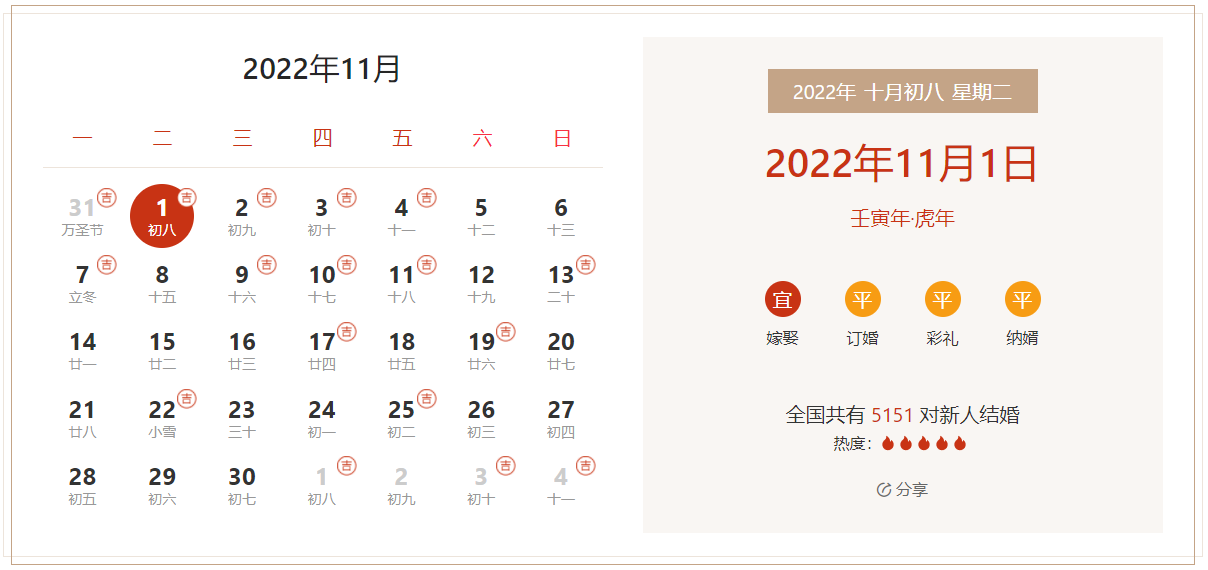Pick November 23 三十 date
The image size is (1208, 570).
coord(242,418)
